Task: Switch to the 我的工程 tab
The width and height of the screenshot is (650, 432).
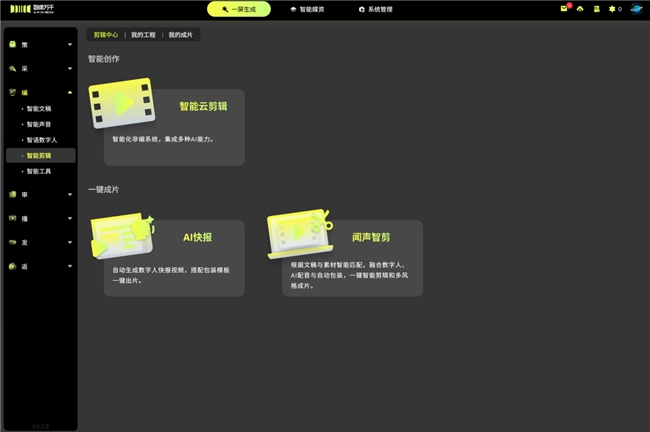Action: tap(144, 34)
